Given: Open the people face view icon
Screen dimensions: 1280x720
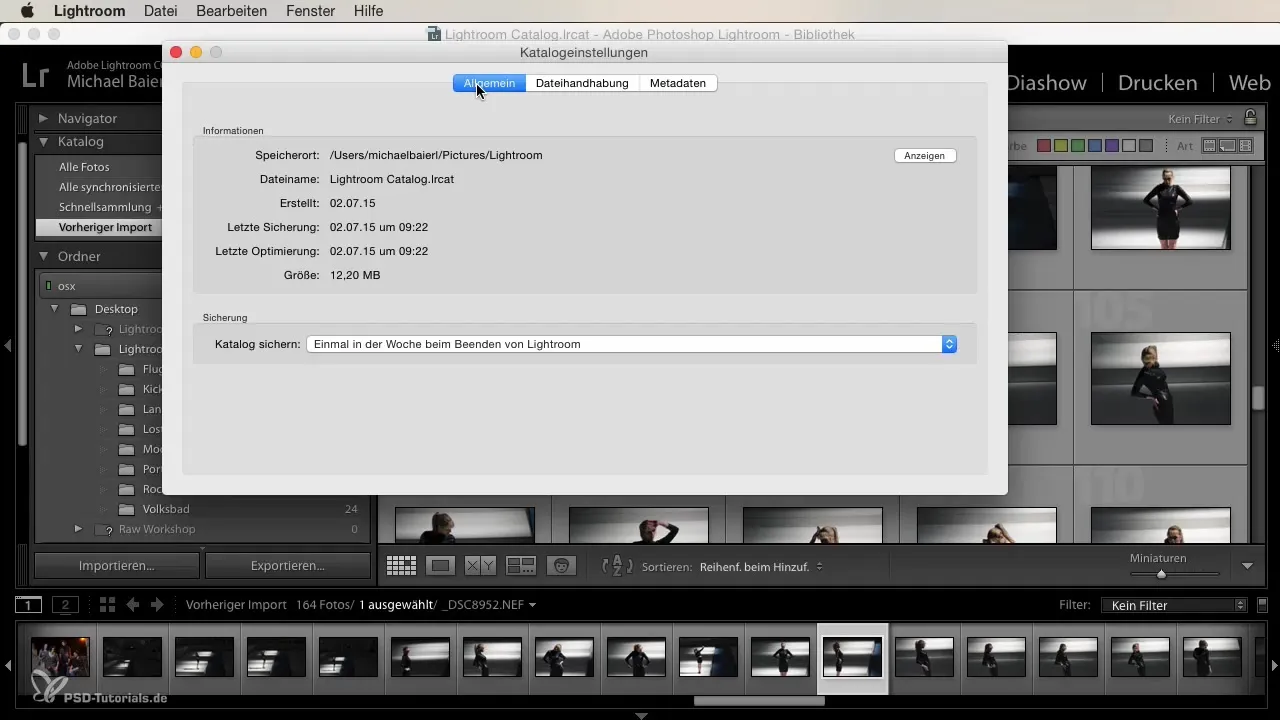Looking at the screenshot, I should click(562, 566).
